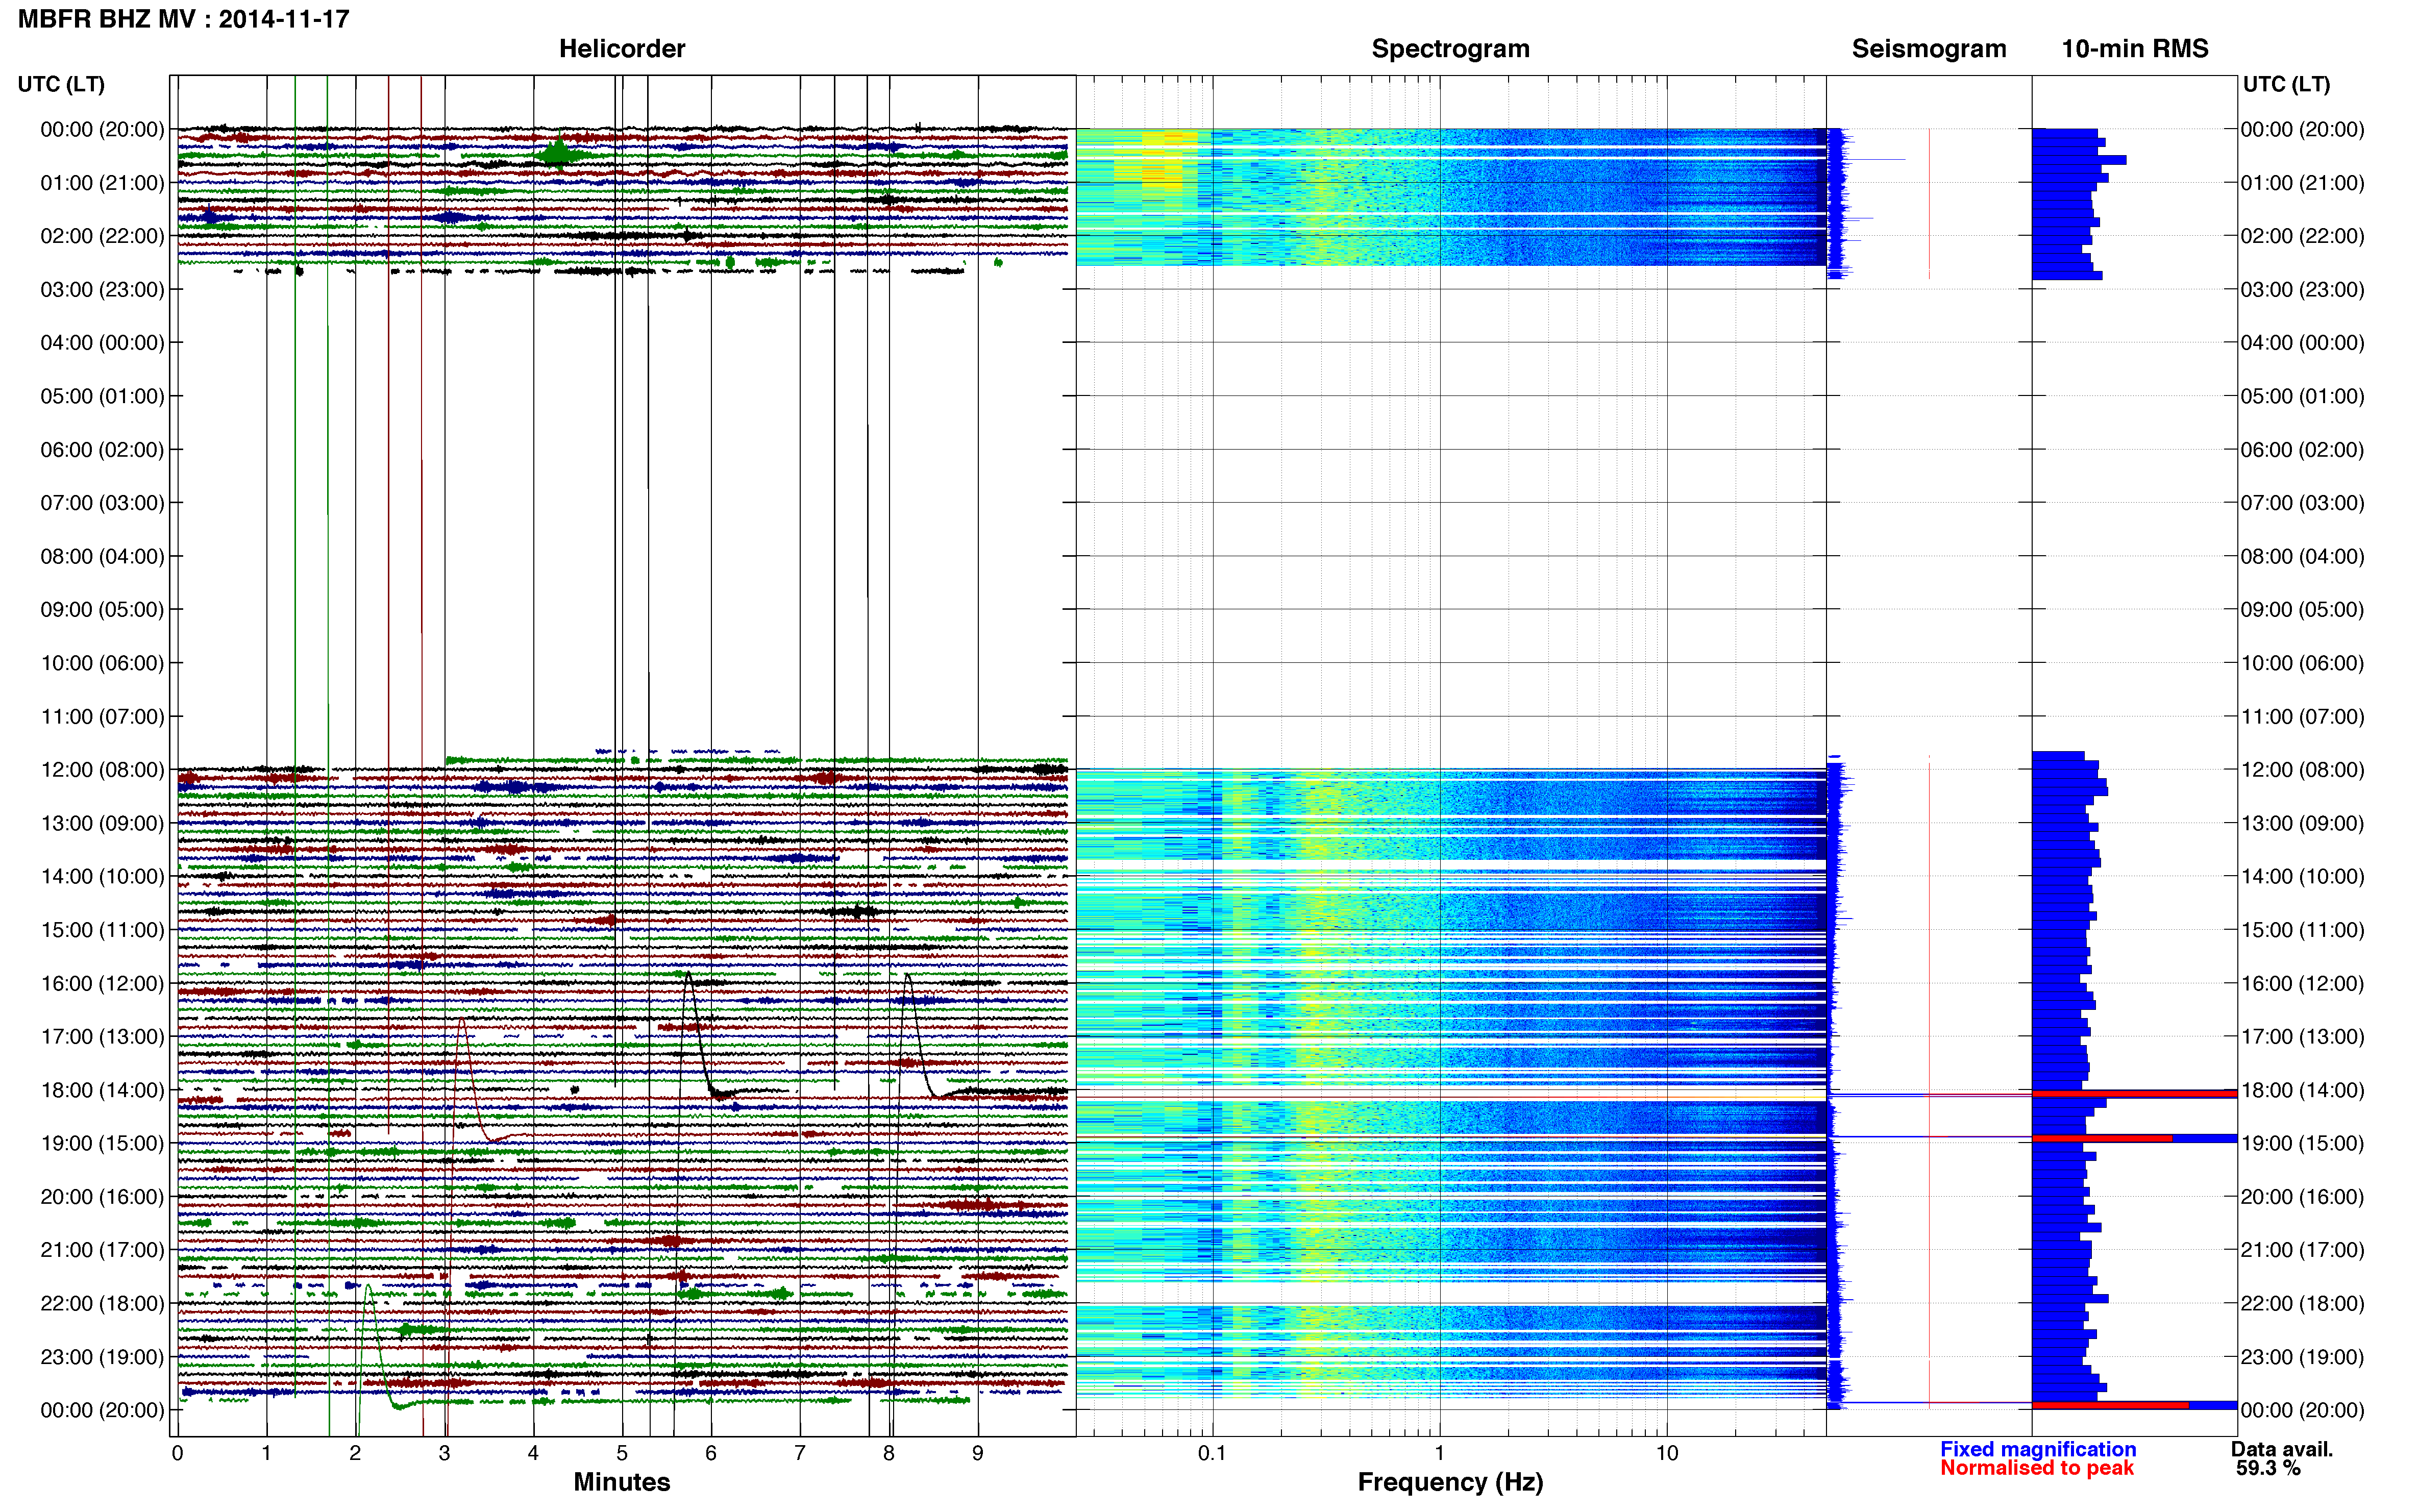This screenshot has width=2419, height=1512.
Task: Click the red RMS peak bar at 19:00
Action: click(2102, 1138)
